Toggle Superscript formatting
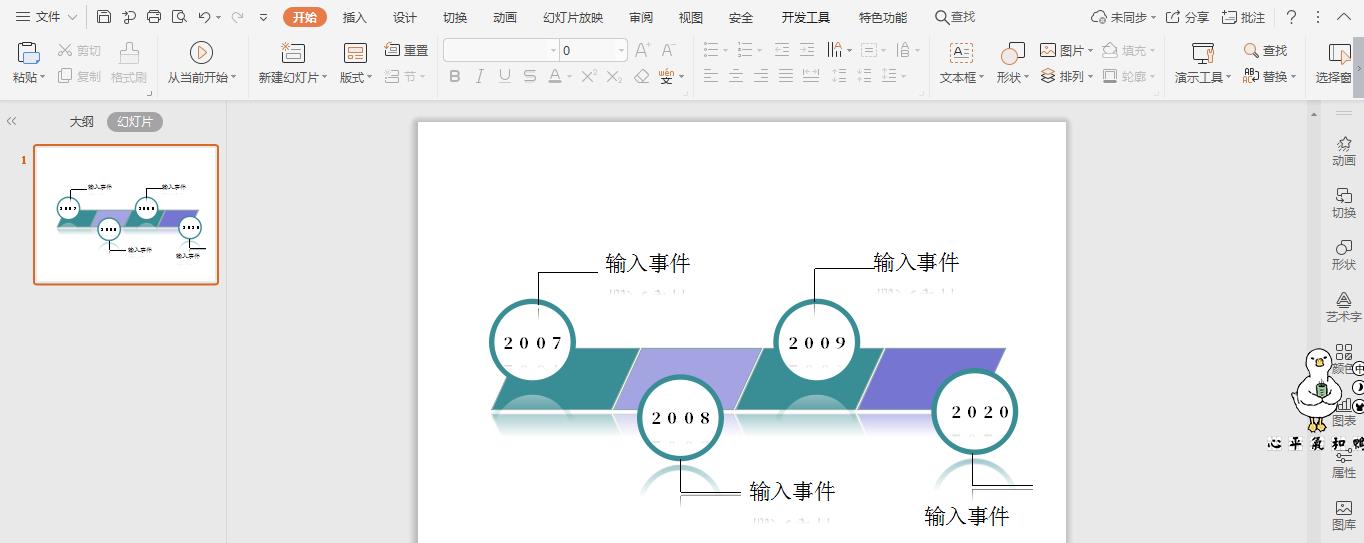The height and width of the screenshot is (543, 1364). tap(590, 76)
